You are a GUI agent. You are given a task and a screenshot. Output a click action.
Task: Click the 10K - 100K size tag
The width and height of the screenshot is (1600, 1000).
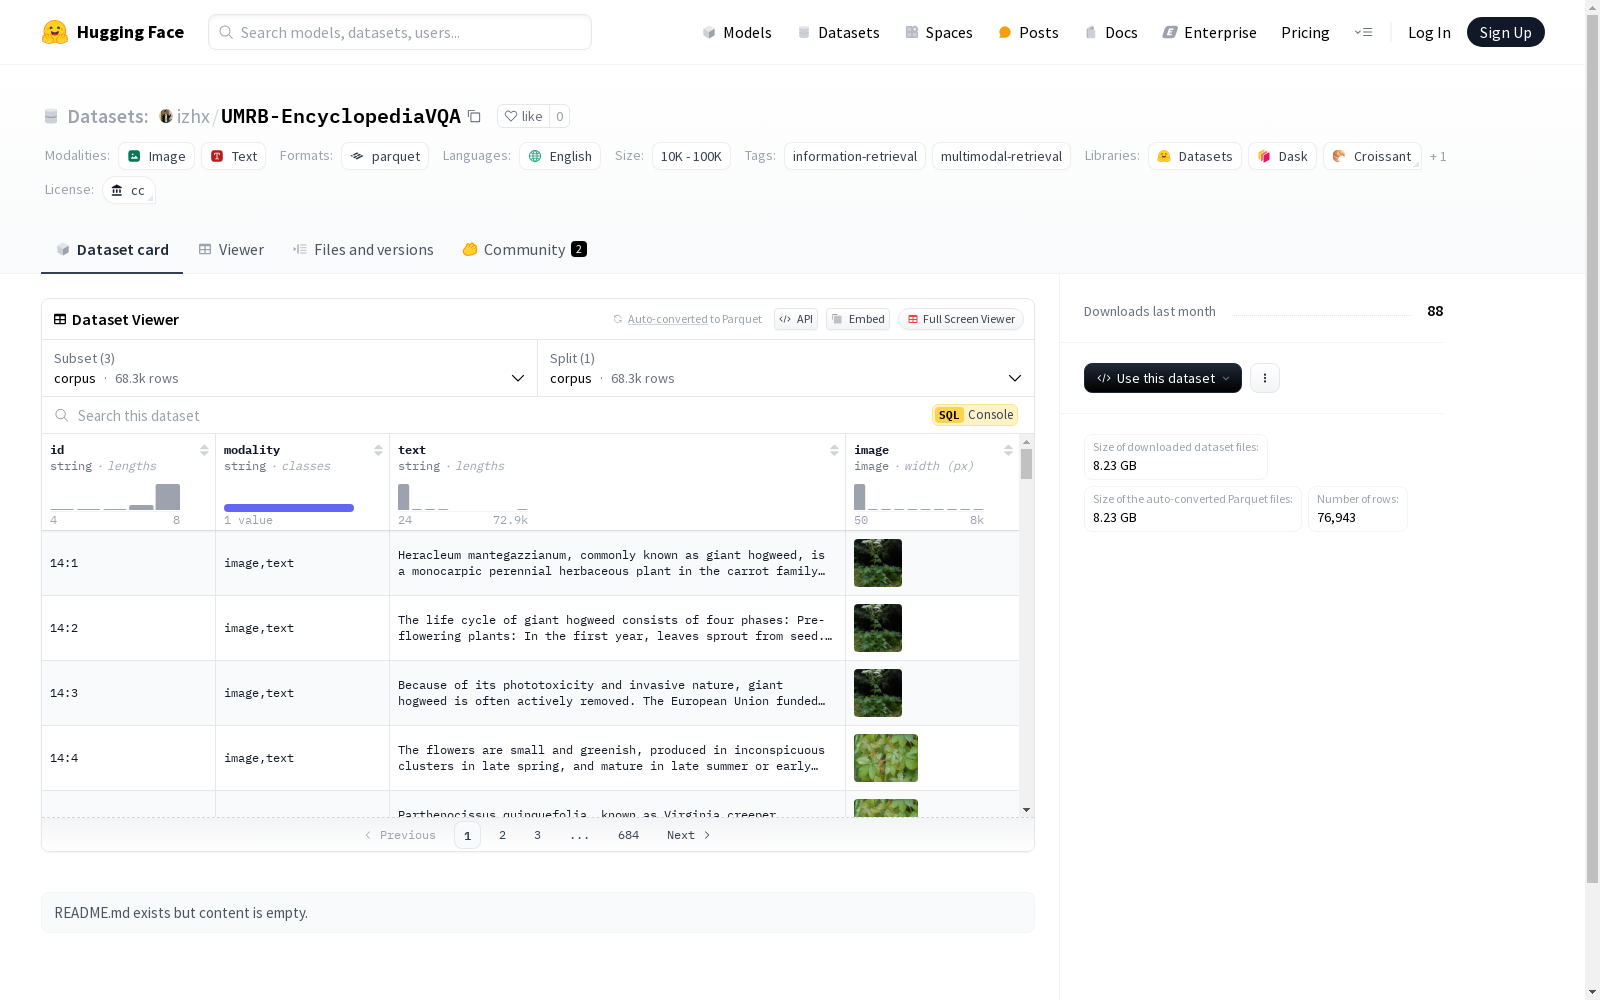coord(691,156)
